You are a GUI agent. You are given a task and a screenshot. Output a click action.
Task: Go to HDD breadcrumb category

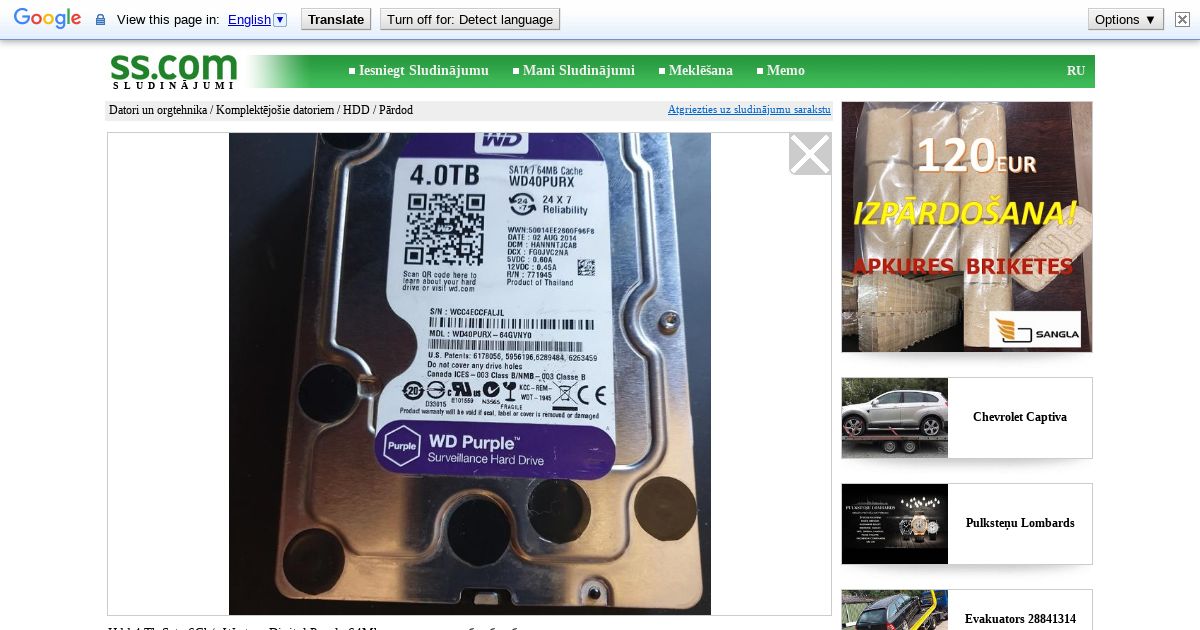(356, 110)
